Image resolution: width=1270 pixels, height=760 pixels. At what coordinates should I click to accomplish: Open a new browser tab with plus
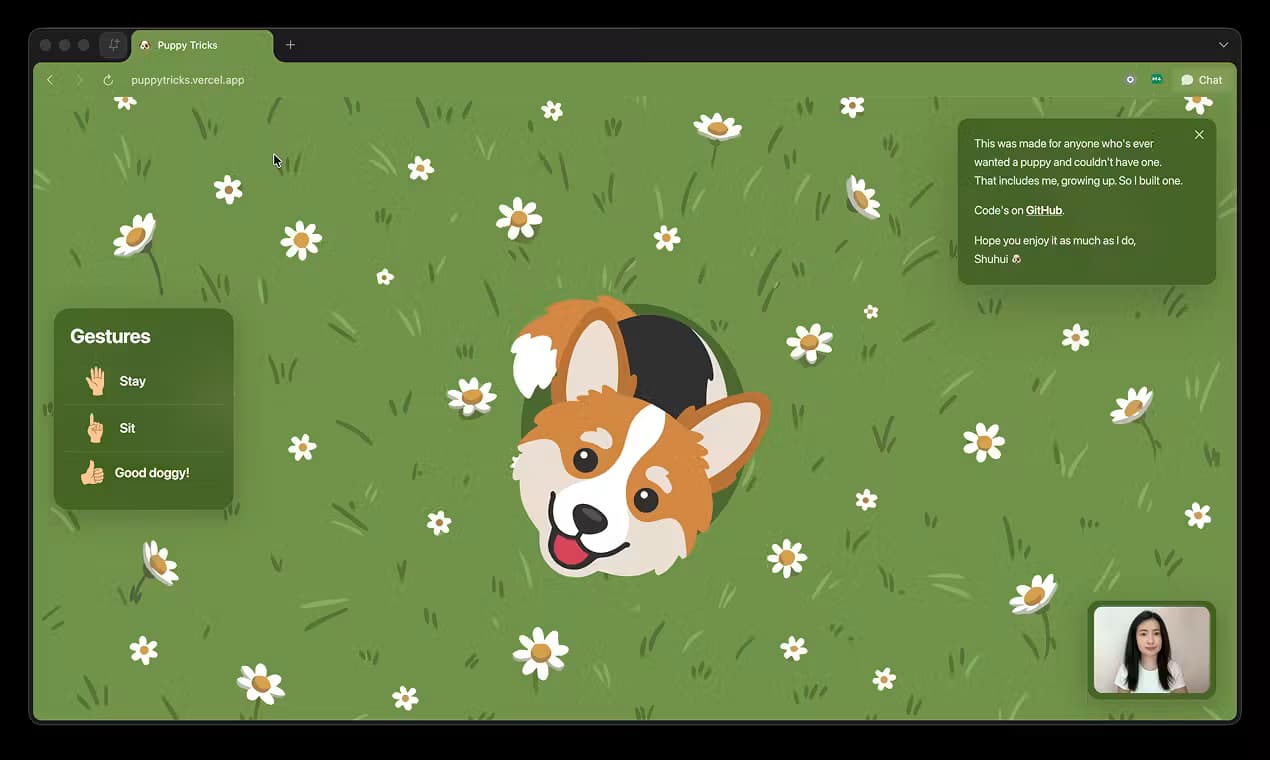[x=290, y=45]
